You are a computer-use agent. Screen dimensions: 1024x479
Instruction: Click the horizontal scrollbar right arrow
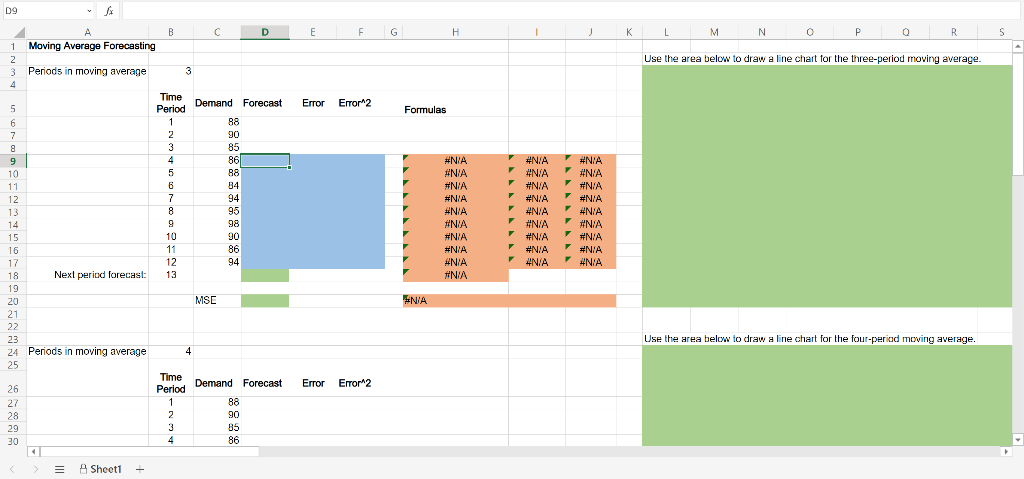pyautogui.click(x=1005, y=452)
